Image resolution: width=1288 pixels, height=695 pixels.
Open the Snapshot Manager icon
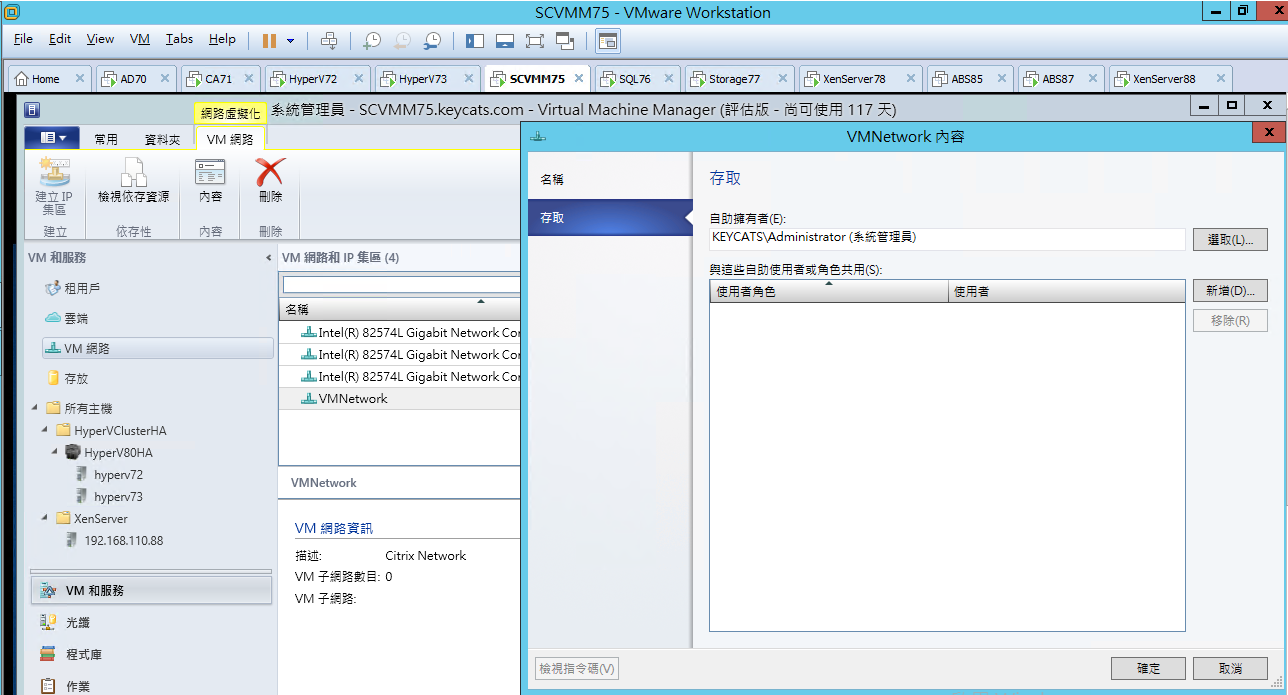coord(432,40)
